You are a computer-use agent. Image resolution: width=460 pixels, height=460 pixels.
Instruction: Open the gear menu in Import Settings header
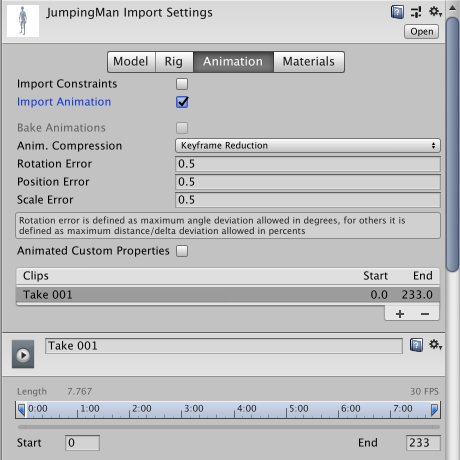click(x=435, y=12)
